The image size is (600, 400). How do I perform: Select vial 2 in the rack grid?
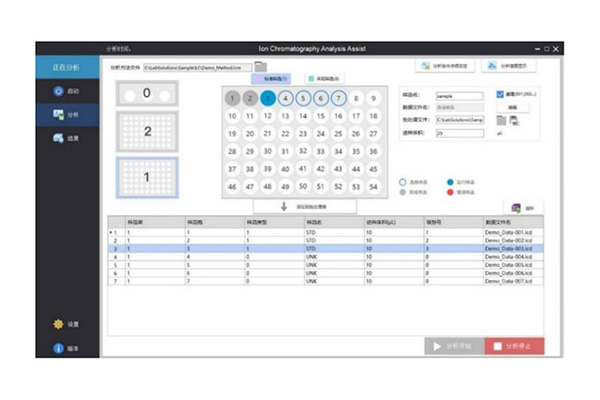[250, 98]
